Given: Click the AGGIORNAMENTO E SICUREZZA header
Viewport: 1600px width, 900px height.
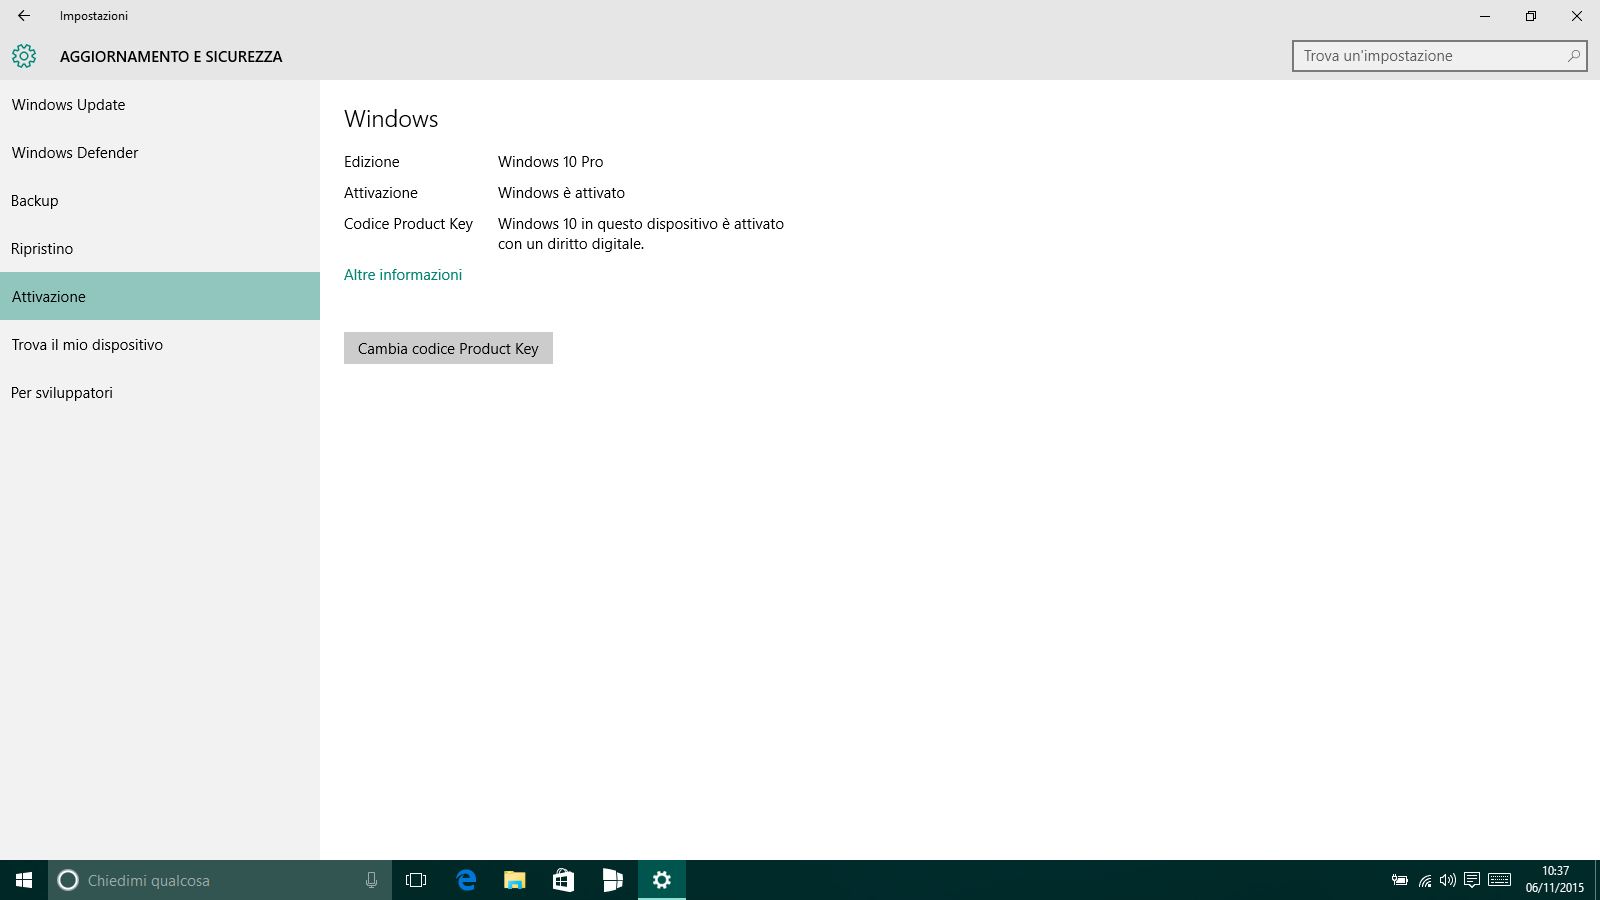Looking at the screenshot, I should [171, 57].
